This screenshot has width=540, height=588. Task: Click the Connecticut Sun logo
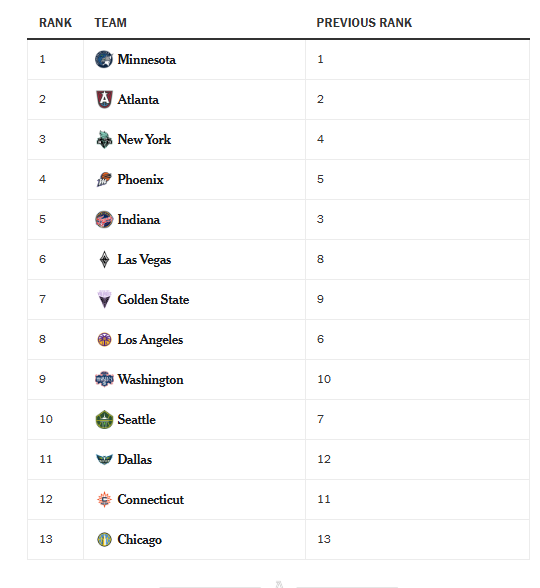pos(104,499)
